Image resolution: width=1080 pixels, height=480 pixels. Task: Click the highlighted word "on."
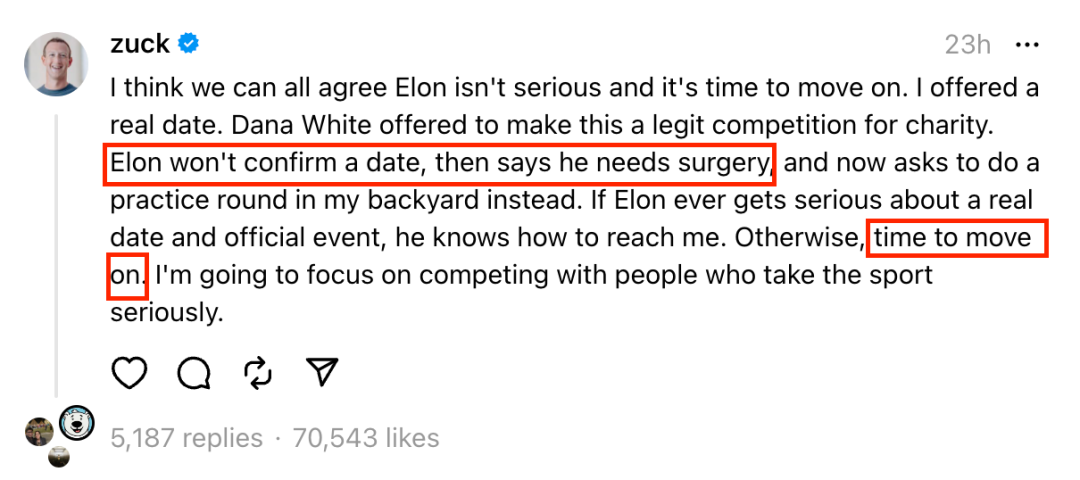128,276
